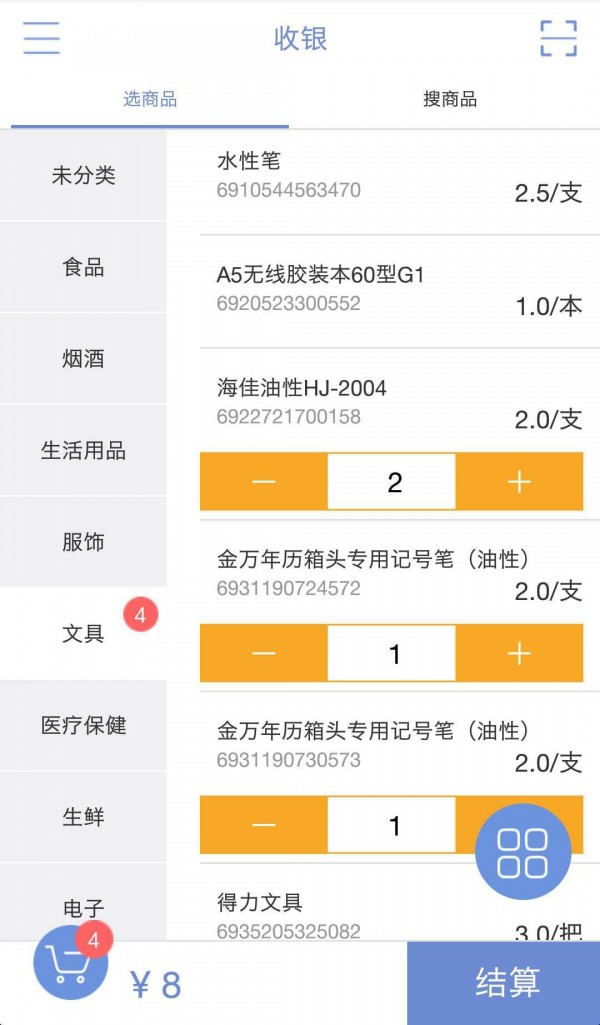The width and height of the screenshot is (600, 1025).
Task: Tap the ¥8 total amount
Action: (x=155, y=985)
